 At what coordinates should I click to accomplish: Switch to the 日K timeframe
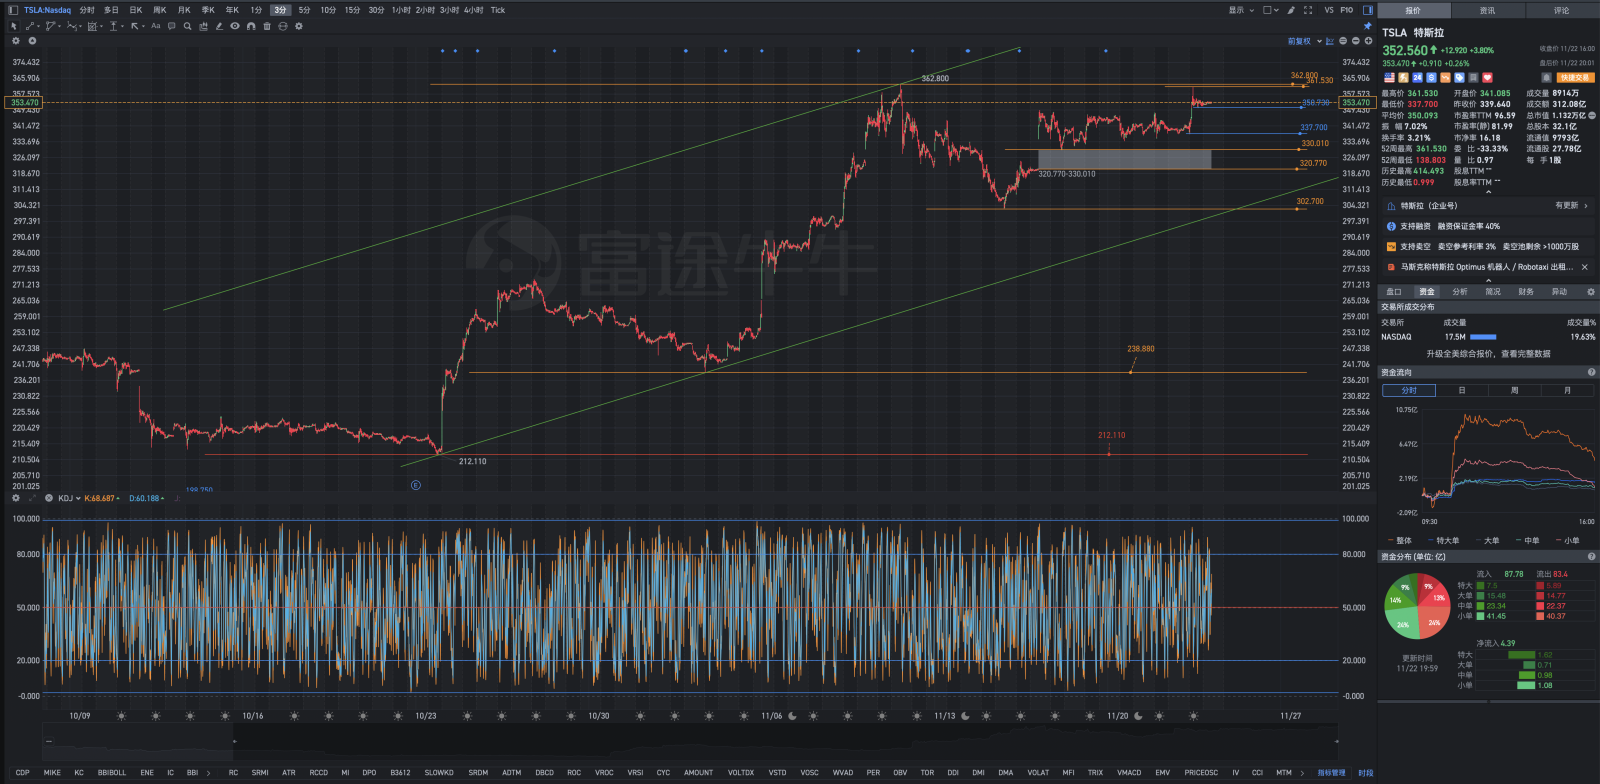[x=136, y=10]
